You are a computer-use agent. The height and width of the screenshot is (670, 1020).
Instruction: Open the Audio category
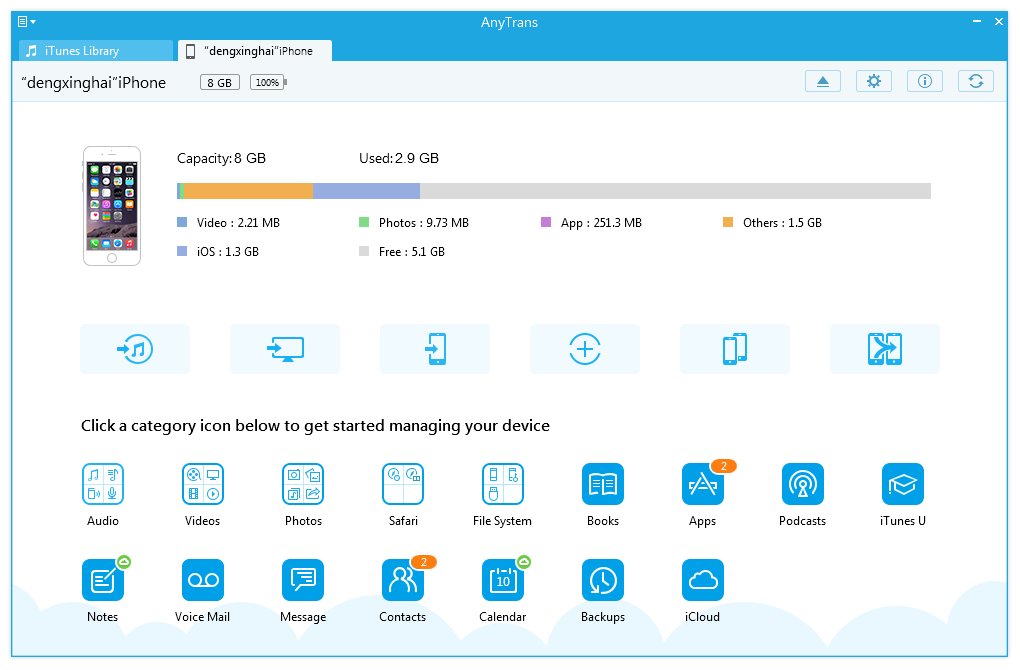(103, 484)
